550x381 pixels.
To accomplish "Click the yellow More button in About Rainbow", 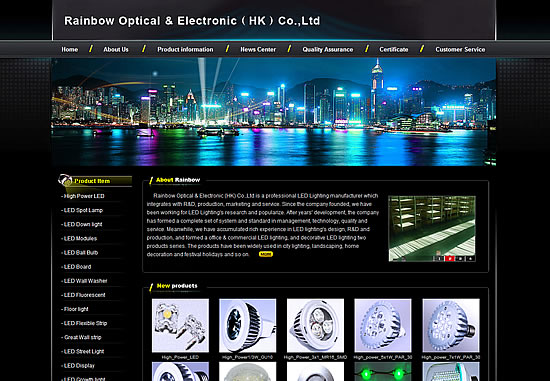I will pyautogui.click(x=266, y=254).
